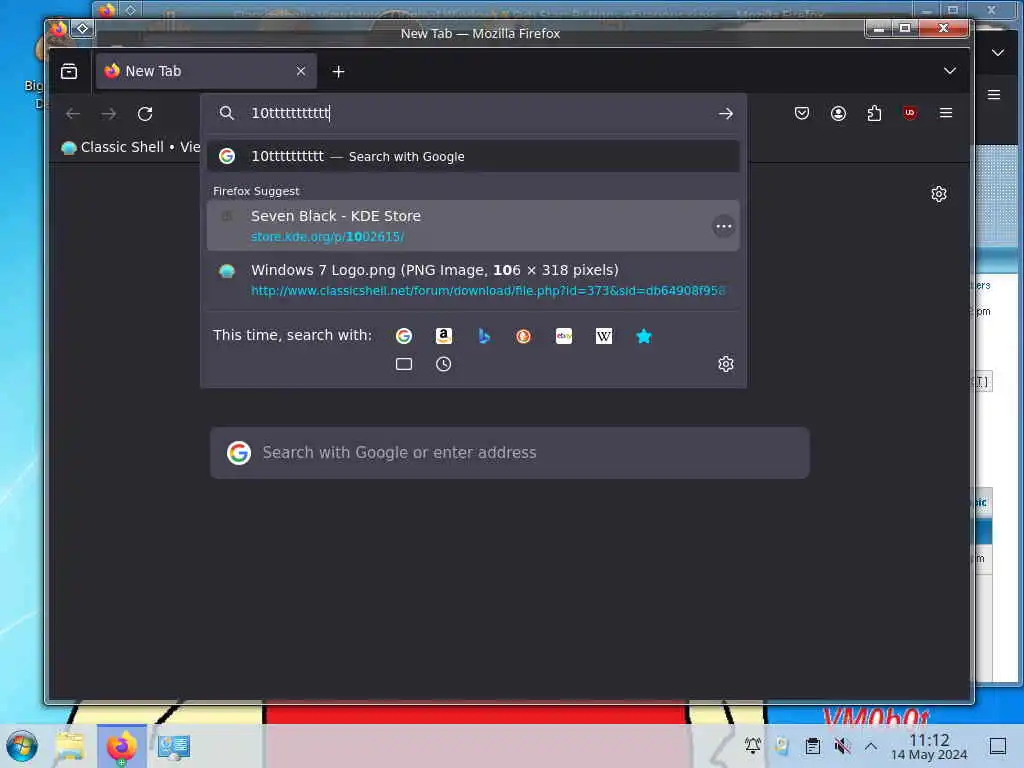
Task: Search this time with Bing
Action: 484,336
